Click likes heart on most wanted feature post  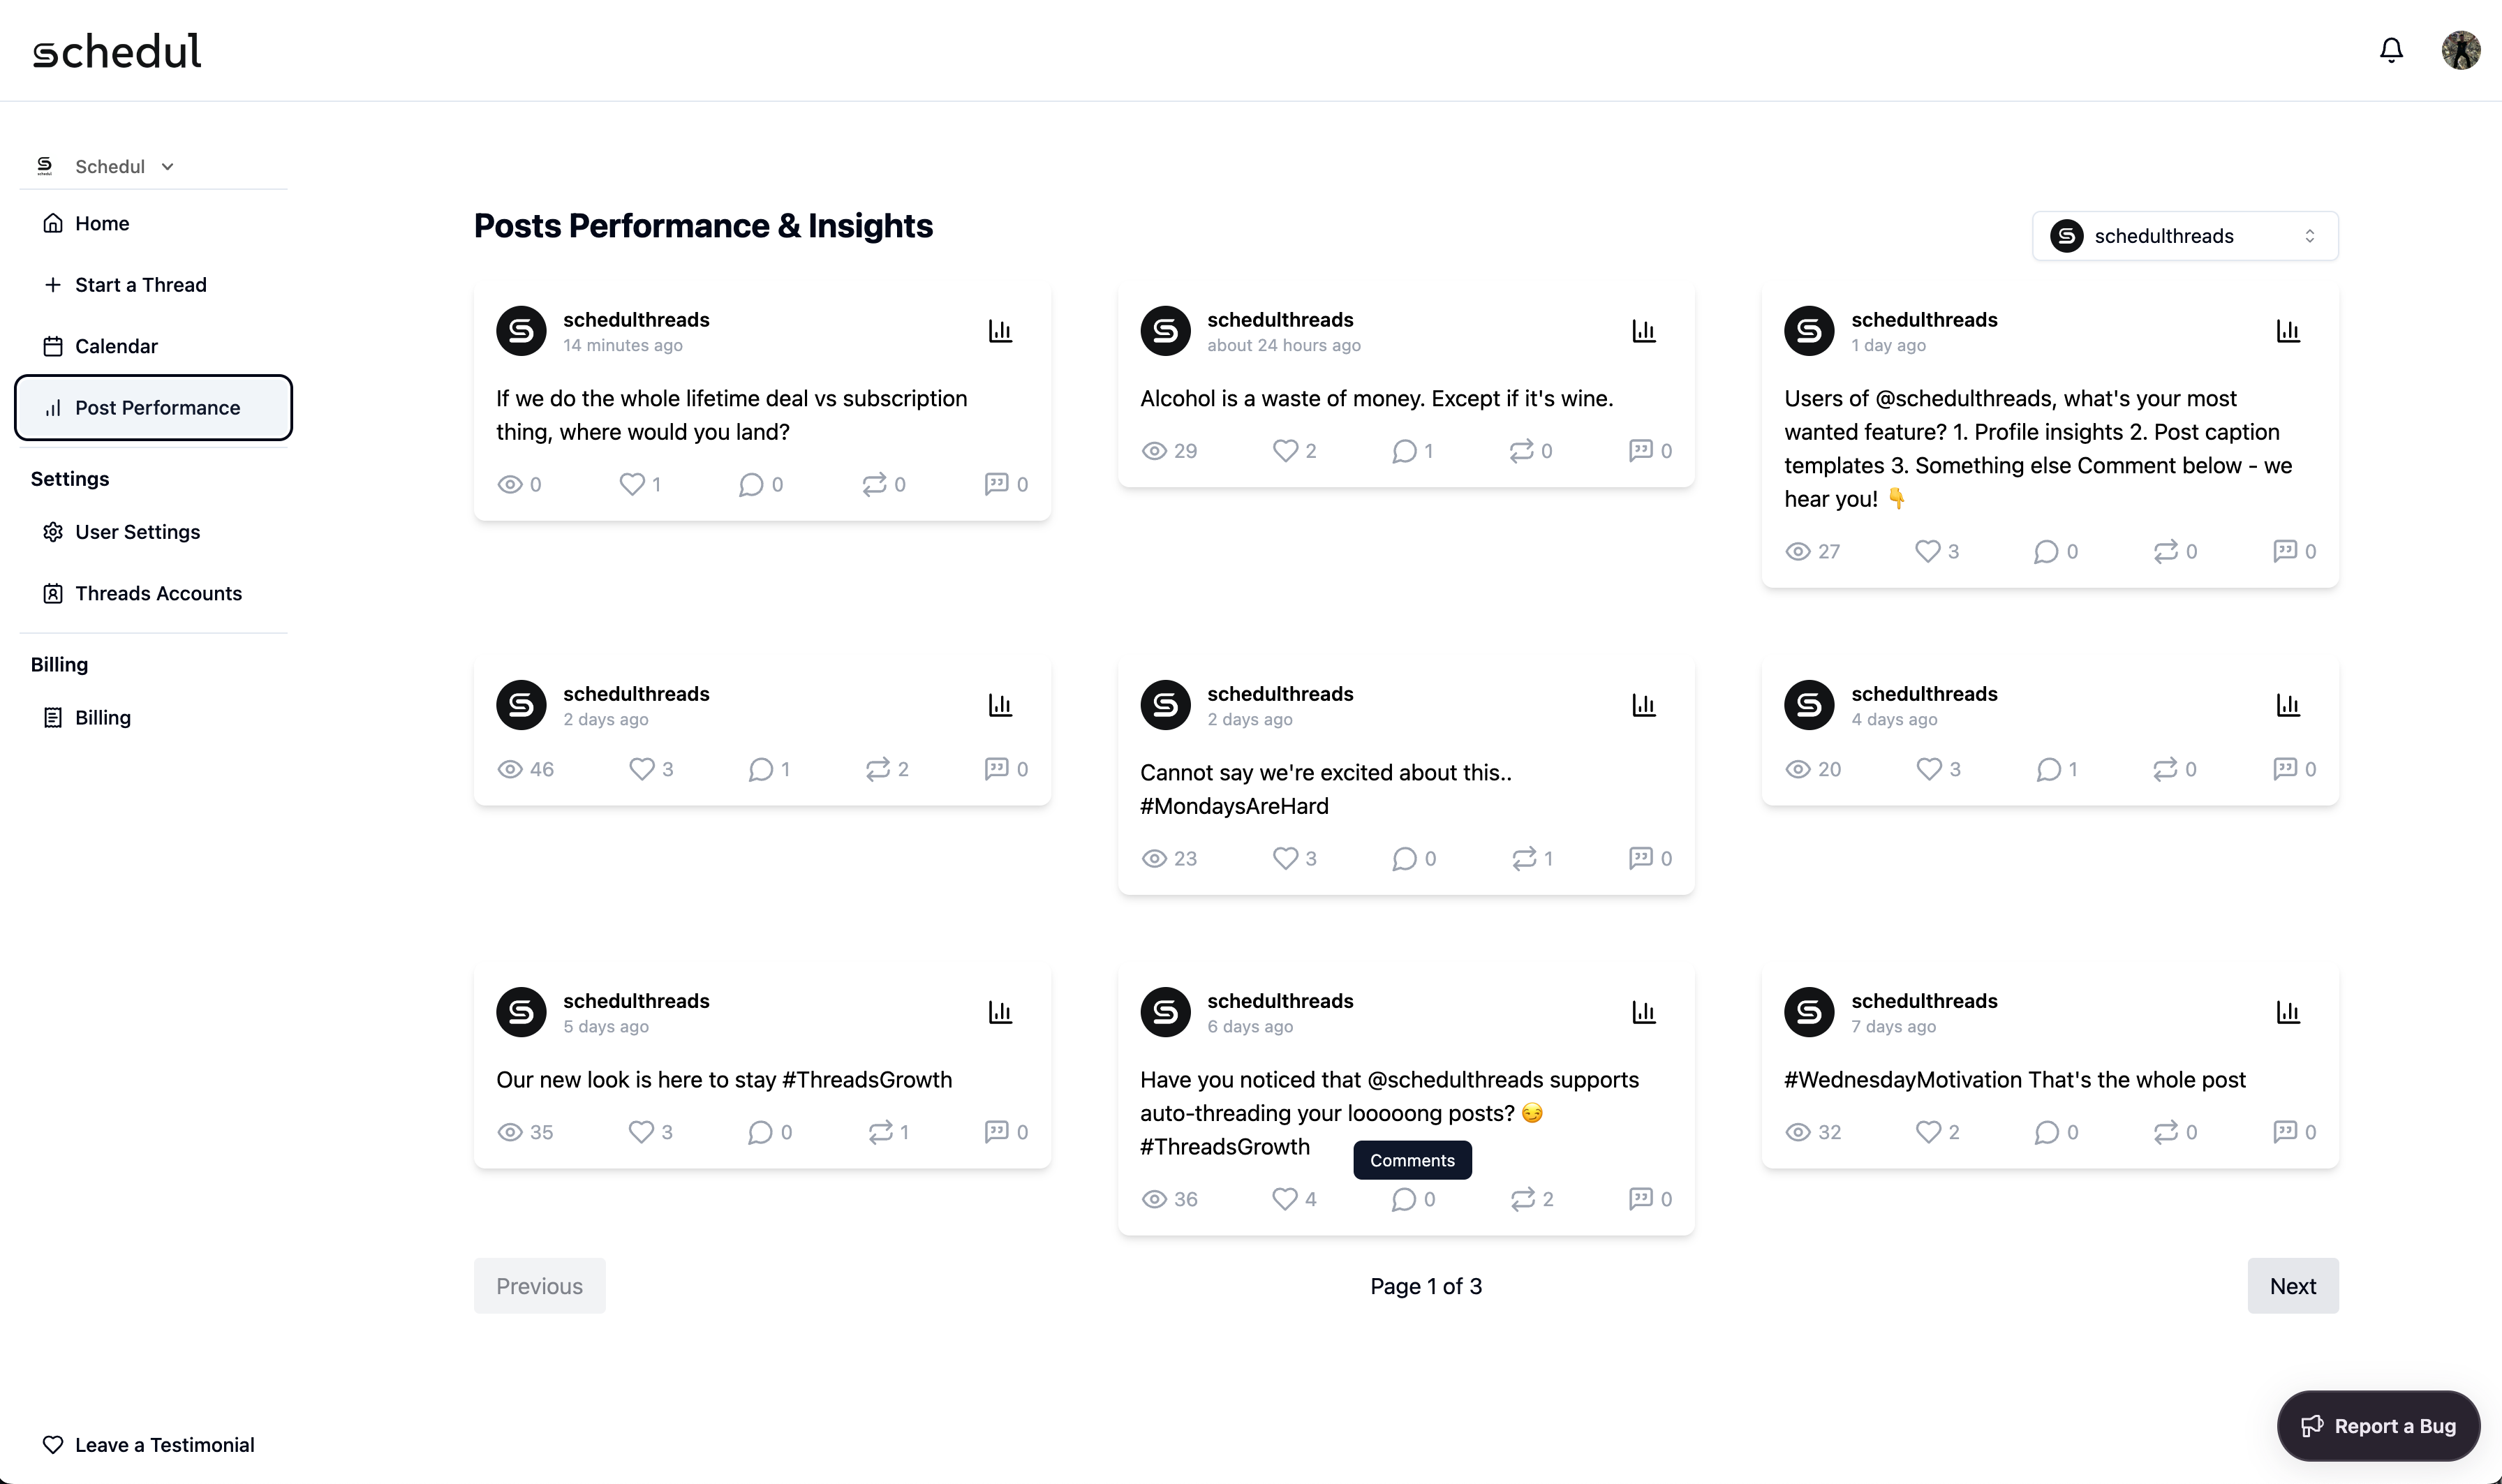1928,551
